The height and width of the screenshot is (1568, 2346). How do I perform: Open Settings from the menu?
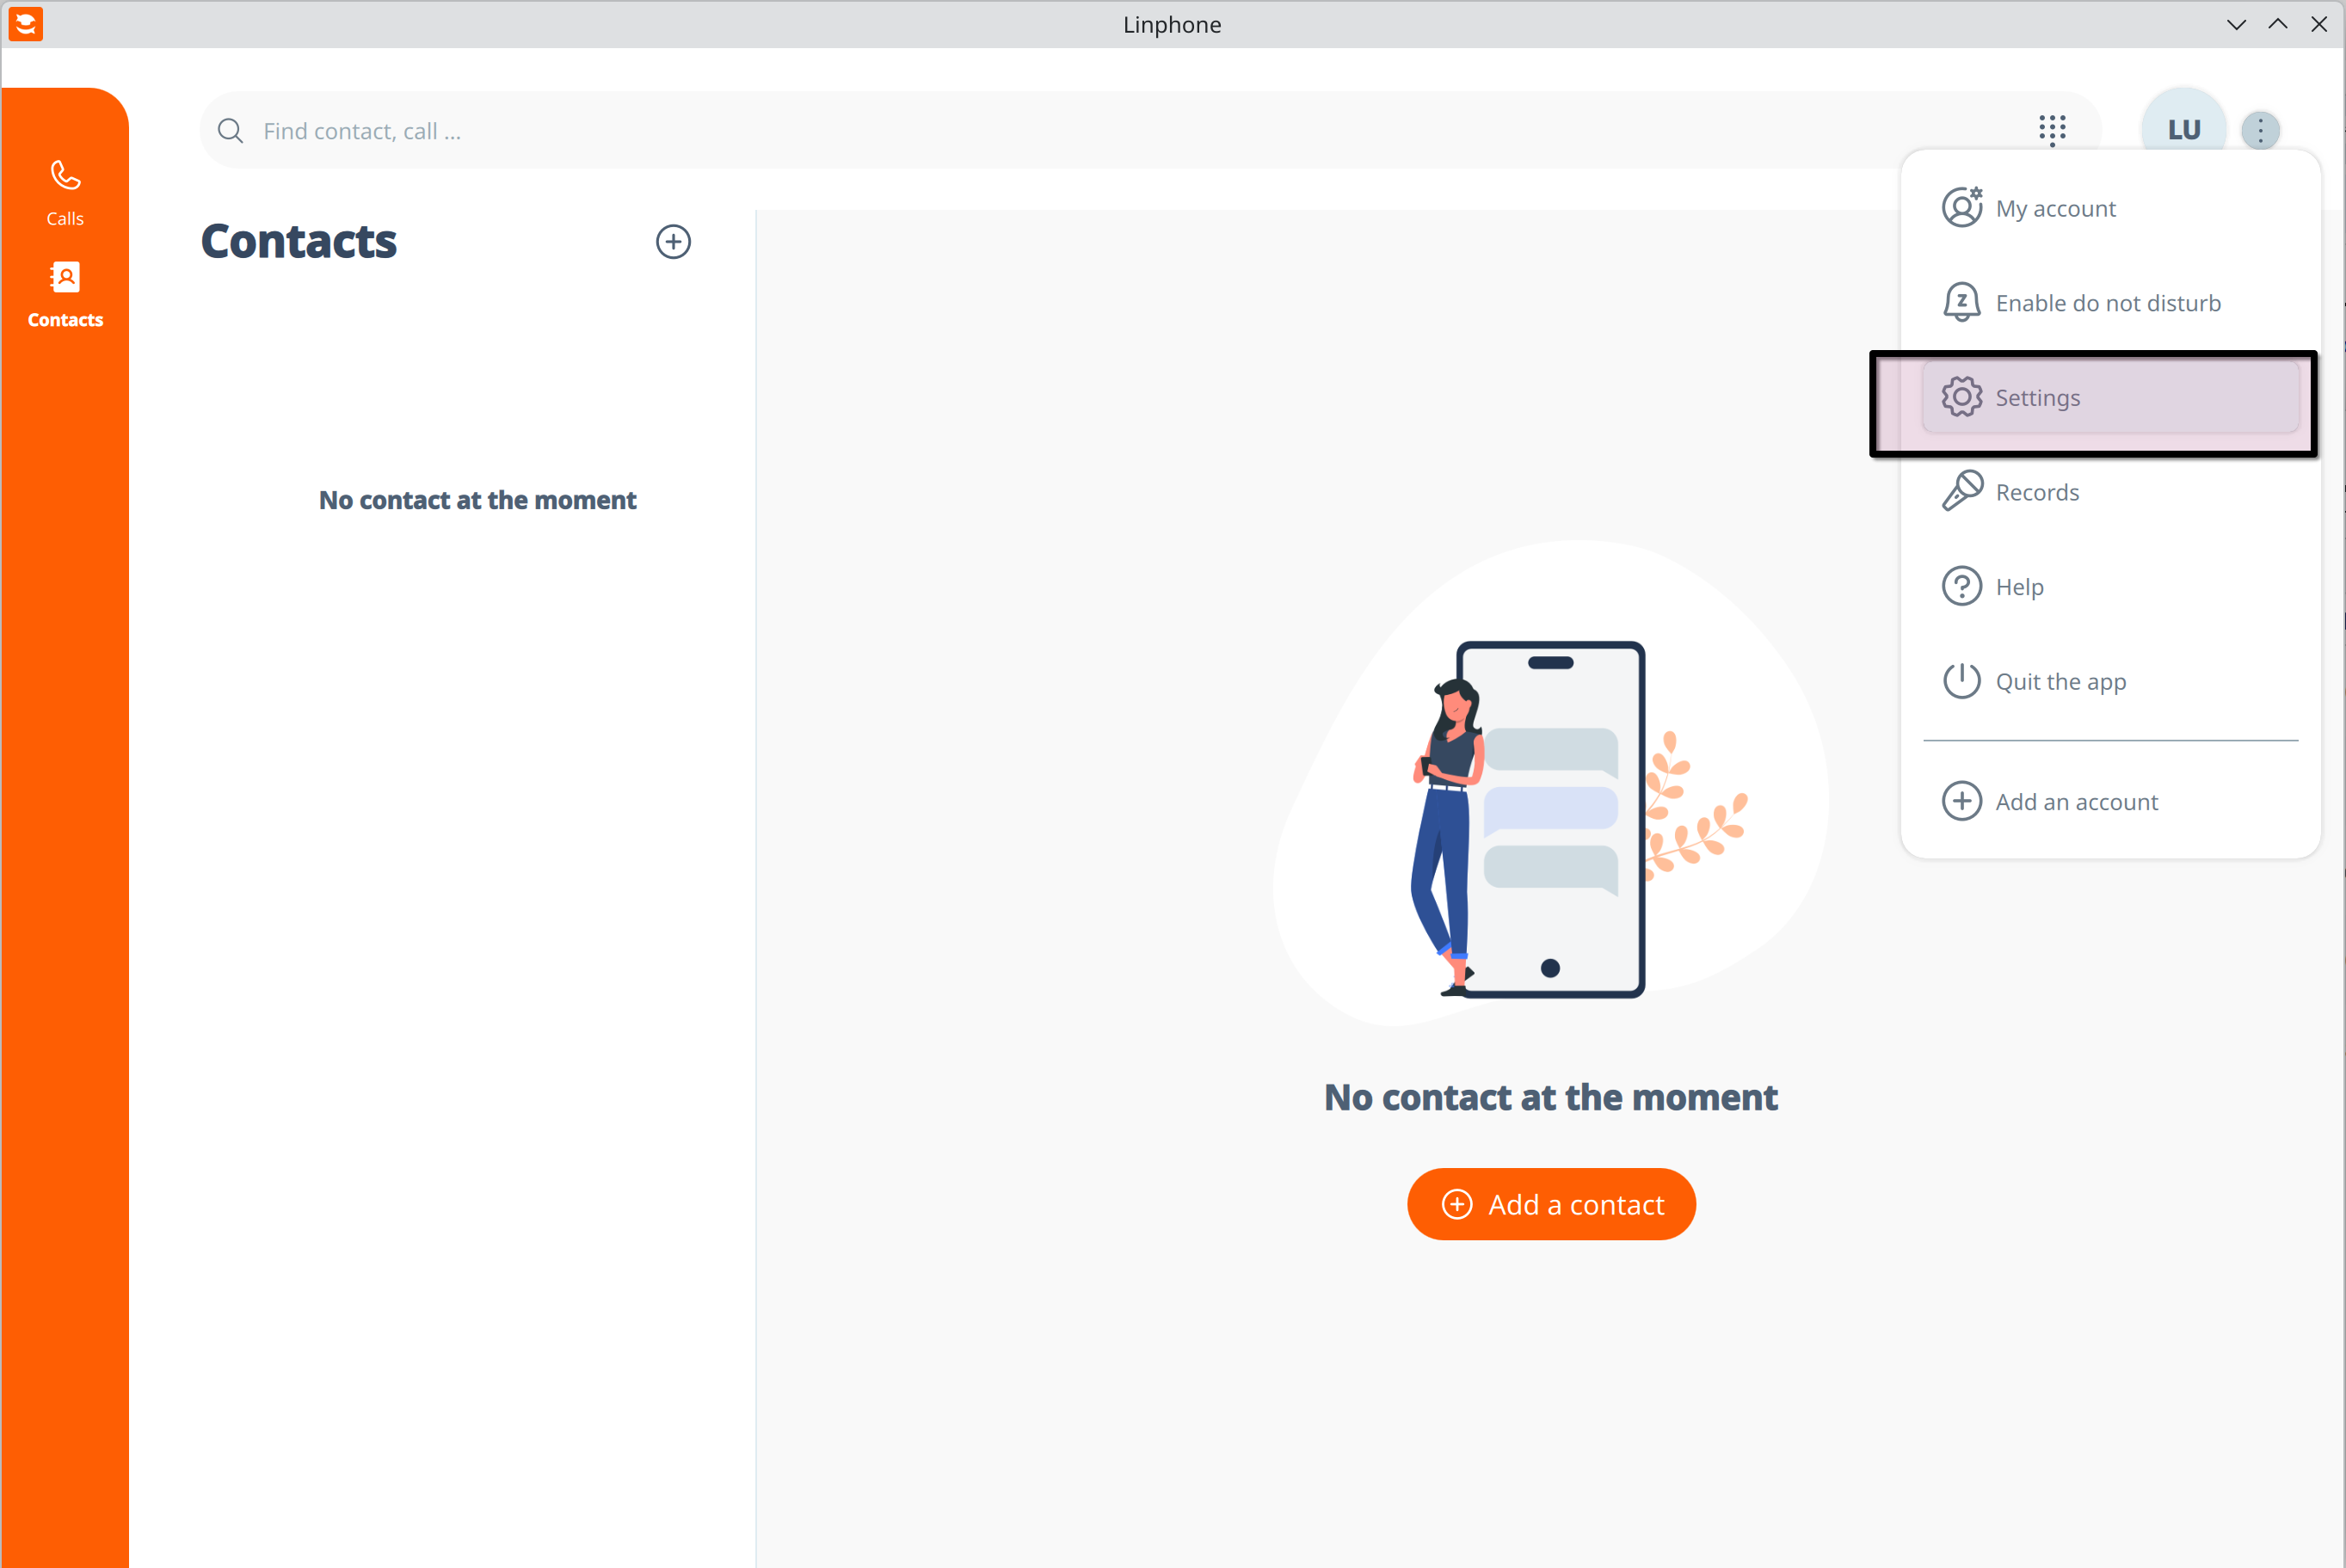2037,397
